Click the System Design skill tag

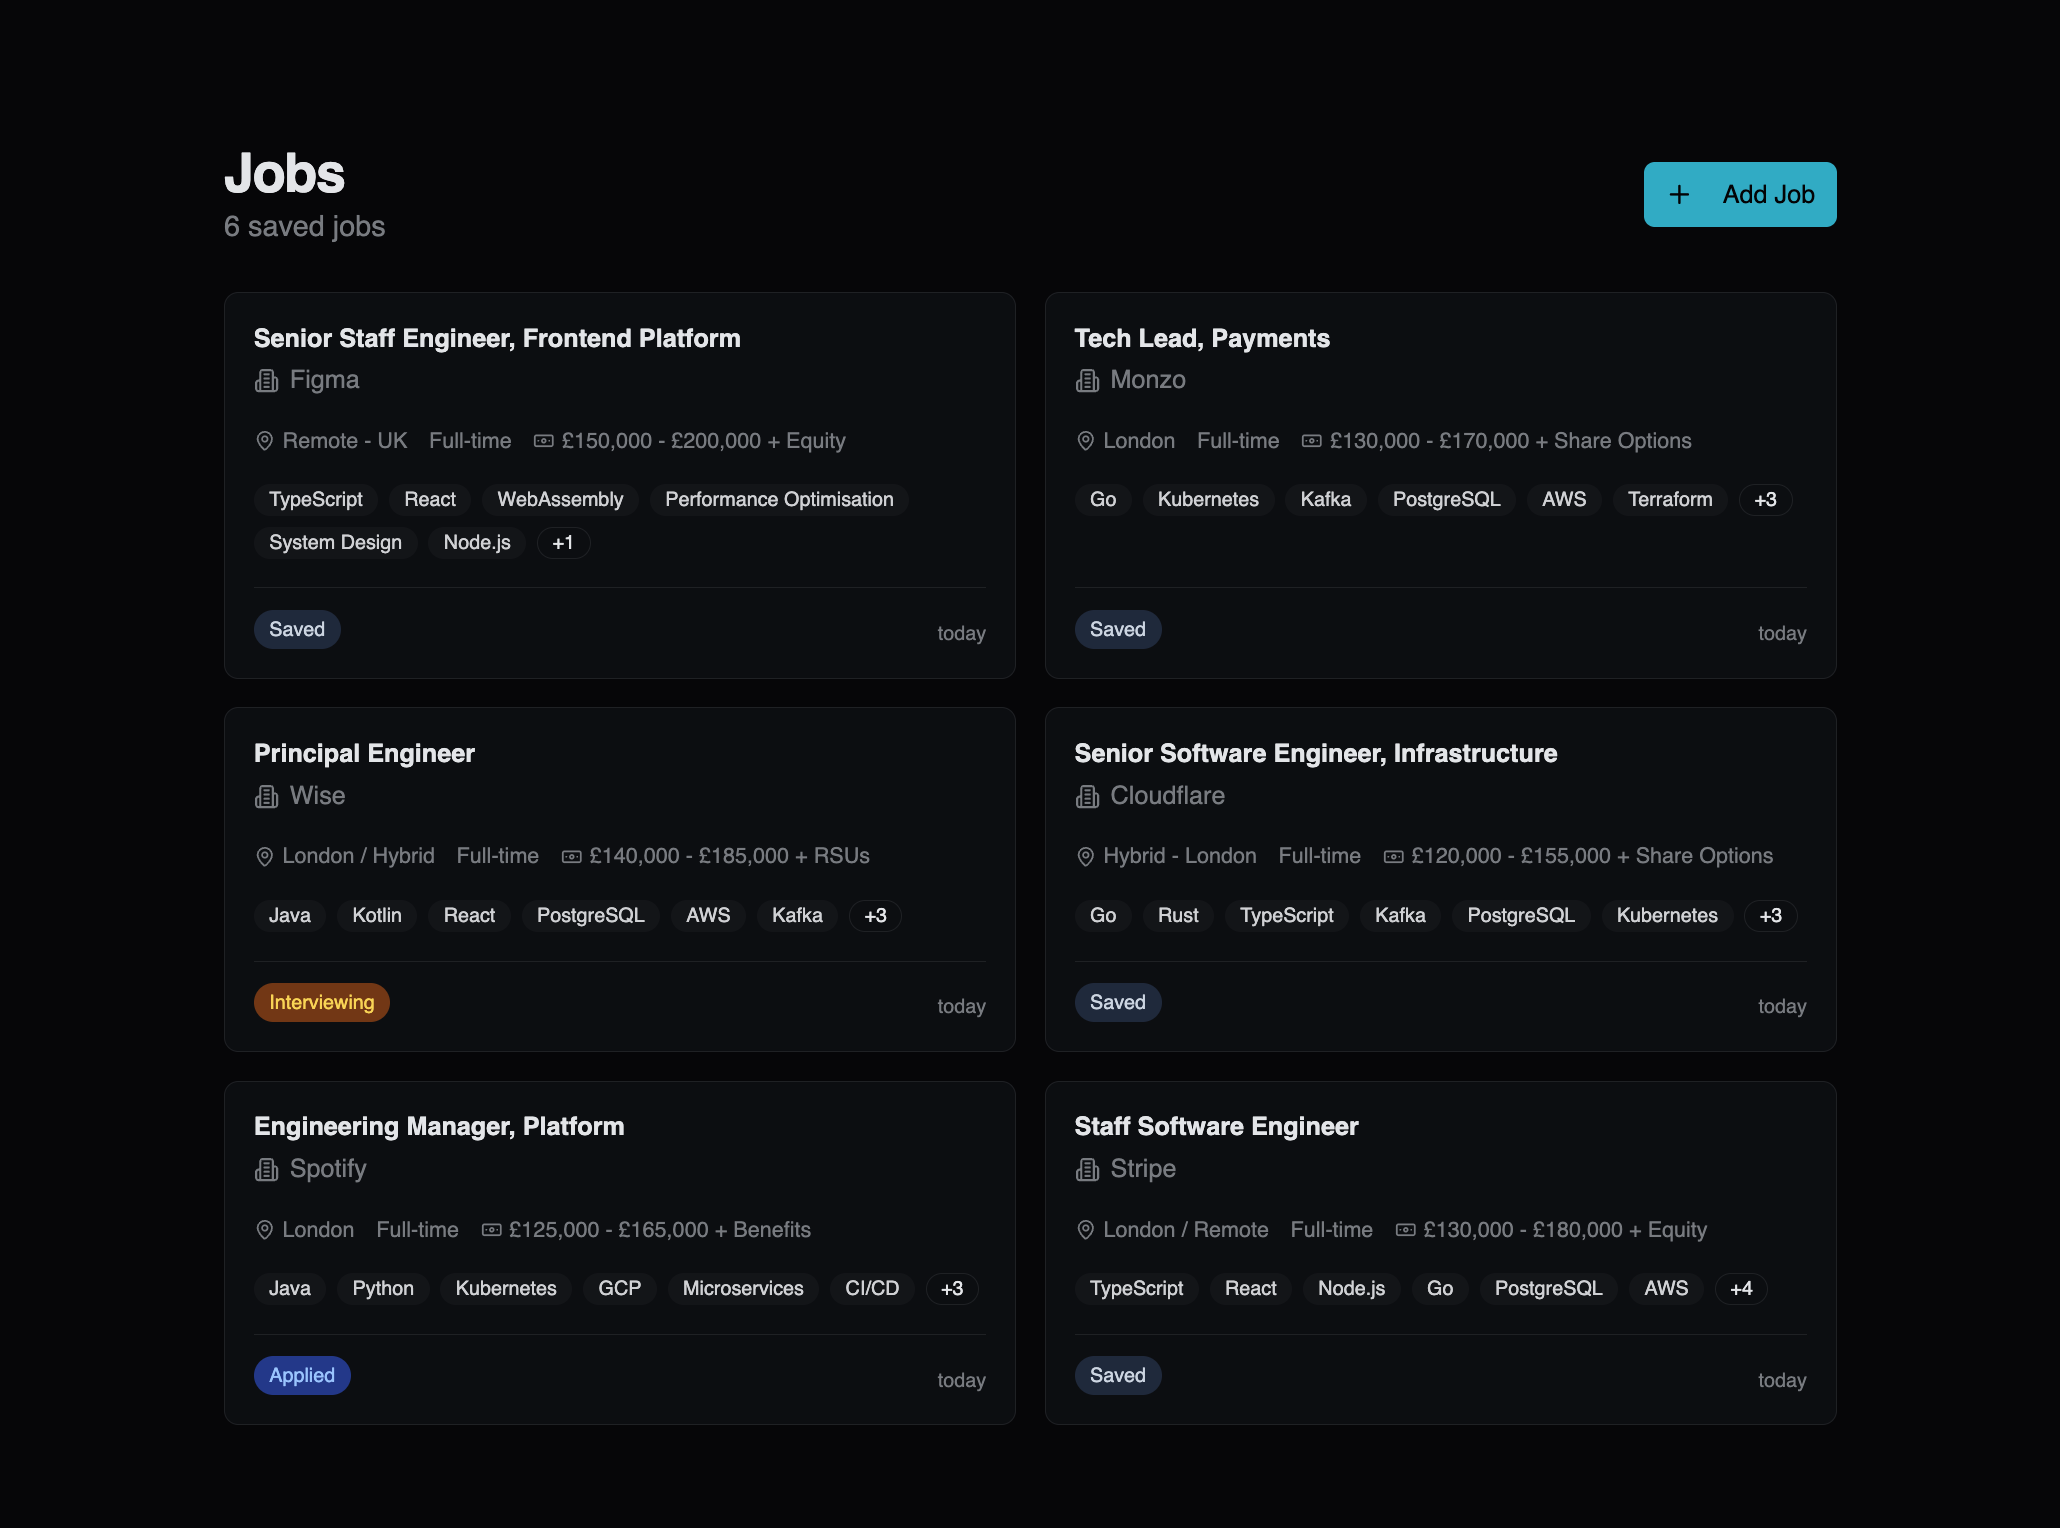tap(335, 543)
